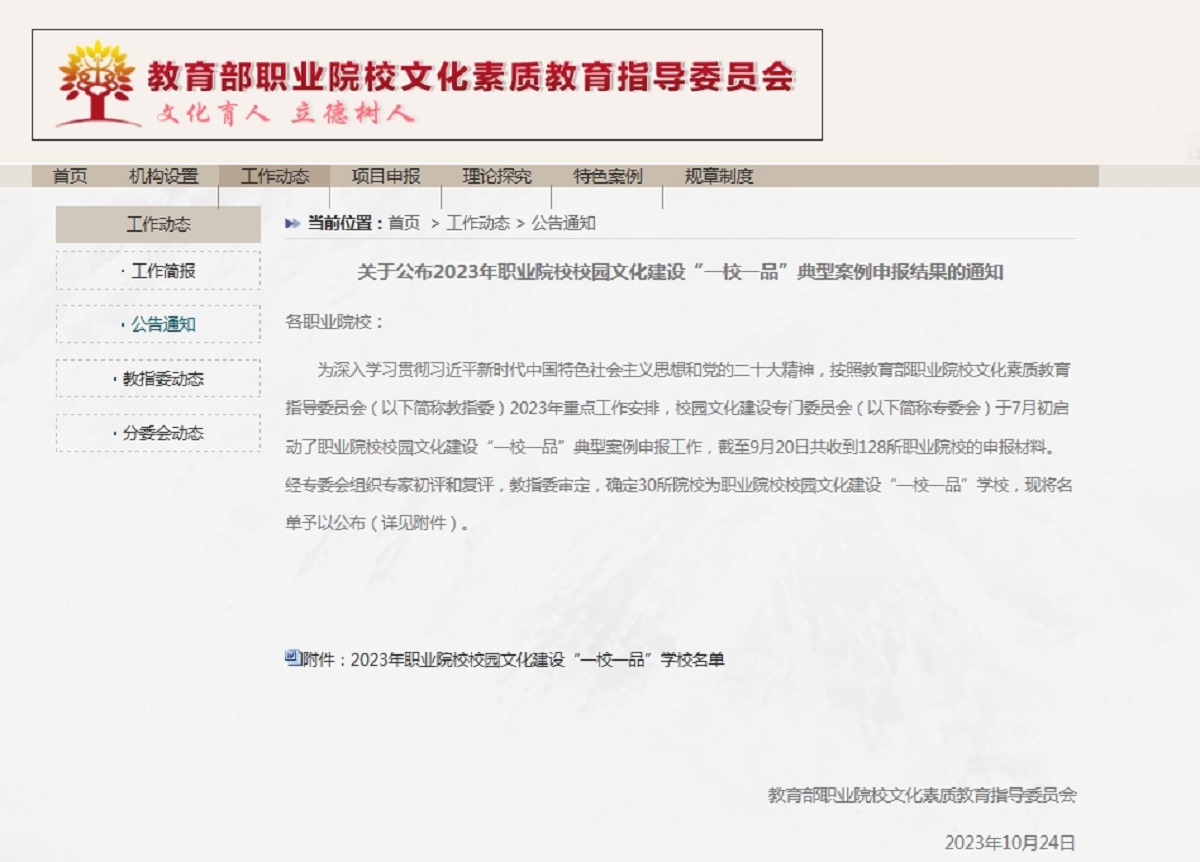Open the 理论探究 navigation item
This screenshot has width=1200, height=862.
pyautogui.click(x=497, y=177)
